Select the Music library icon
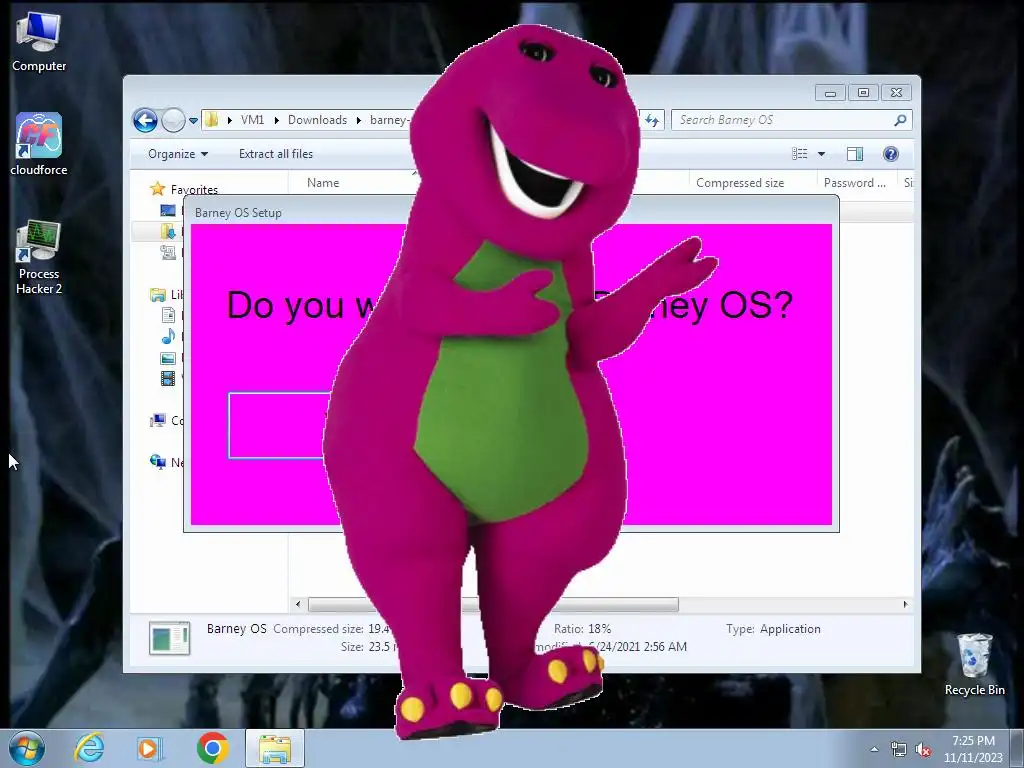This screenshot has width=1024, height=768. [168, 336]
